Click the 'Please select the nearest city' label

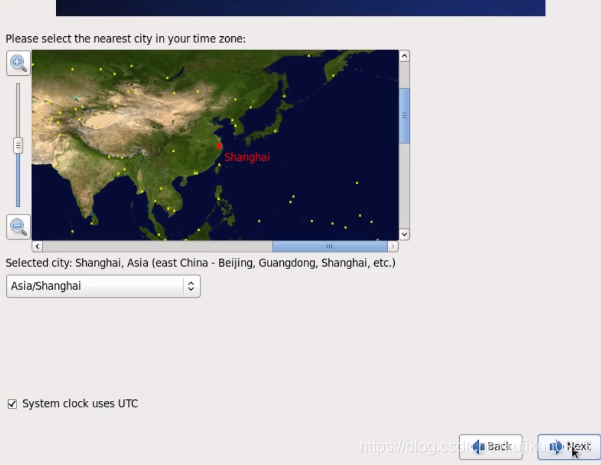pos(125,39)
